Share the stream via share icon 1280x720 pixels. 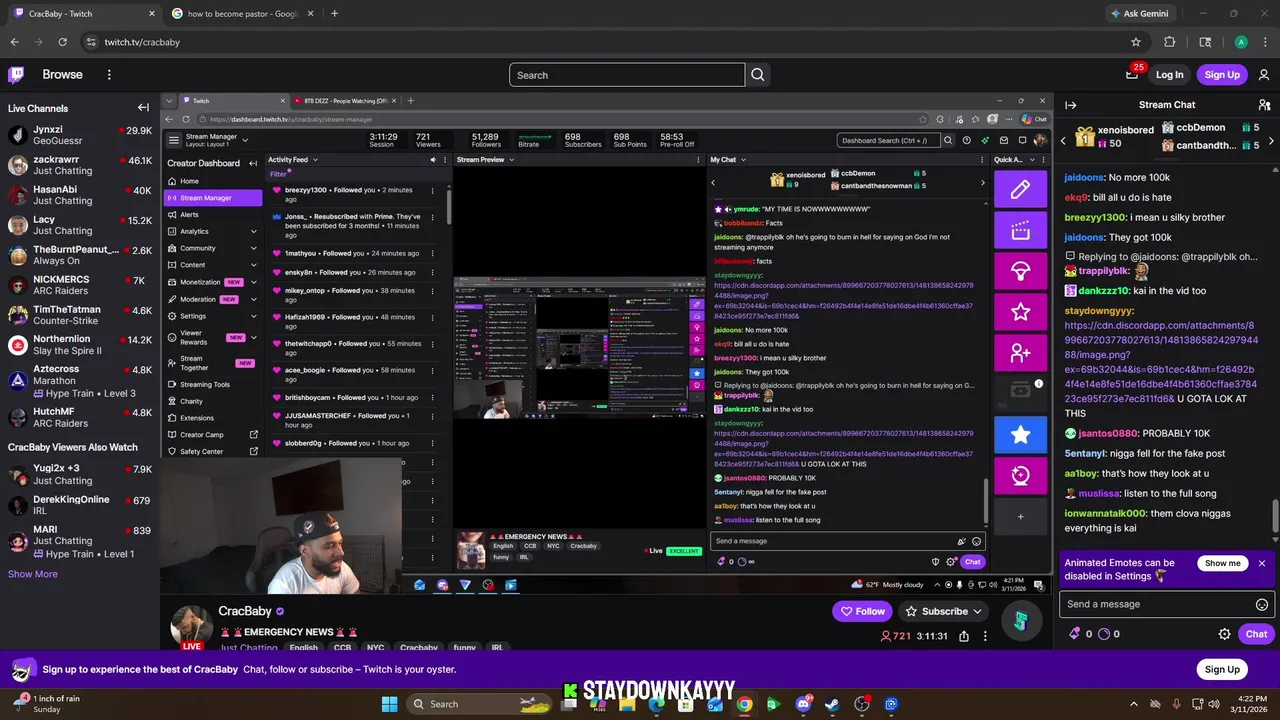click(964, 636)
